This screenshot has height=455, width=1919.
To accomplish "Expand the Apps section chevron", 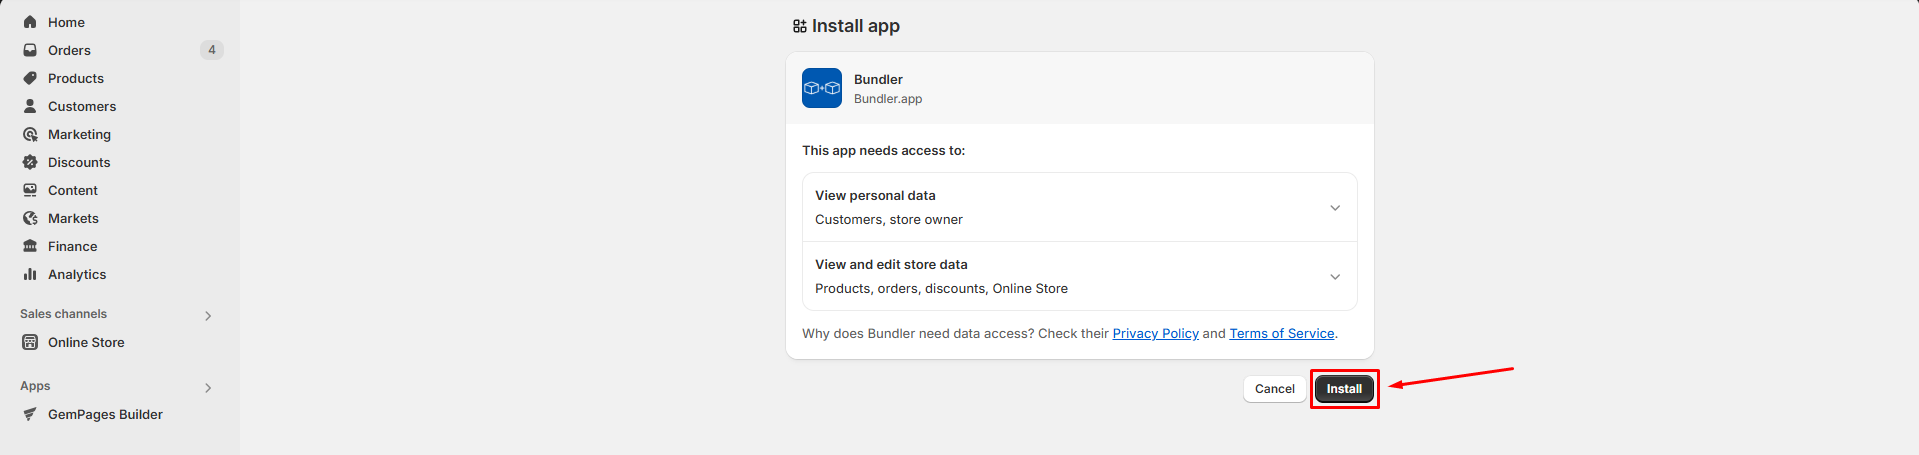I will click(x=208, y=388).
